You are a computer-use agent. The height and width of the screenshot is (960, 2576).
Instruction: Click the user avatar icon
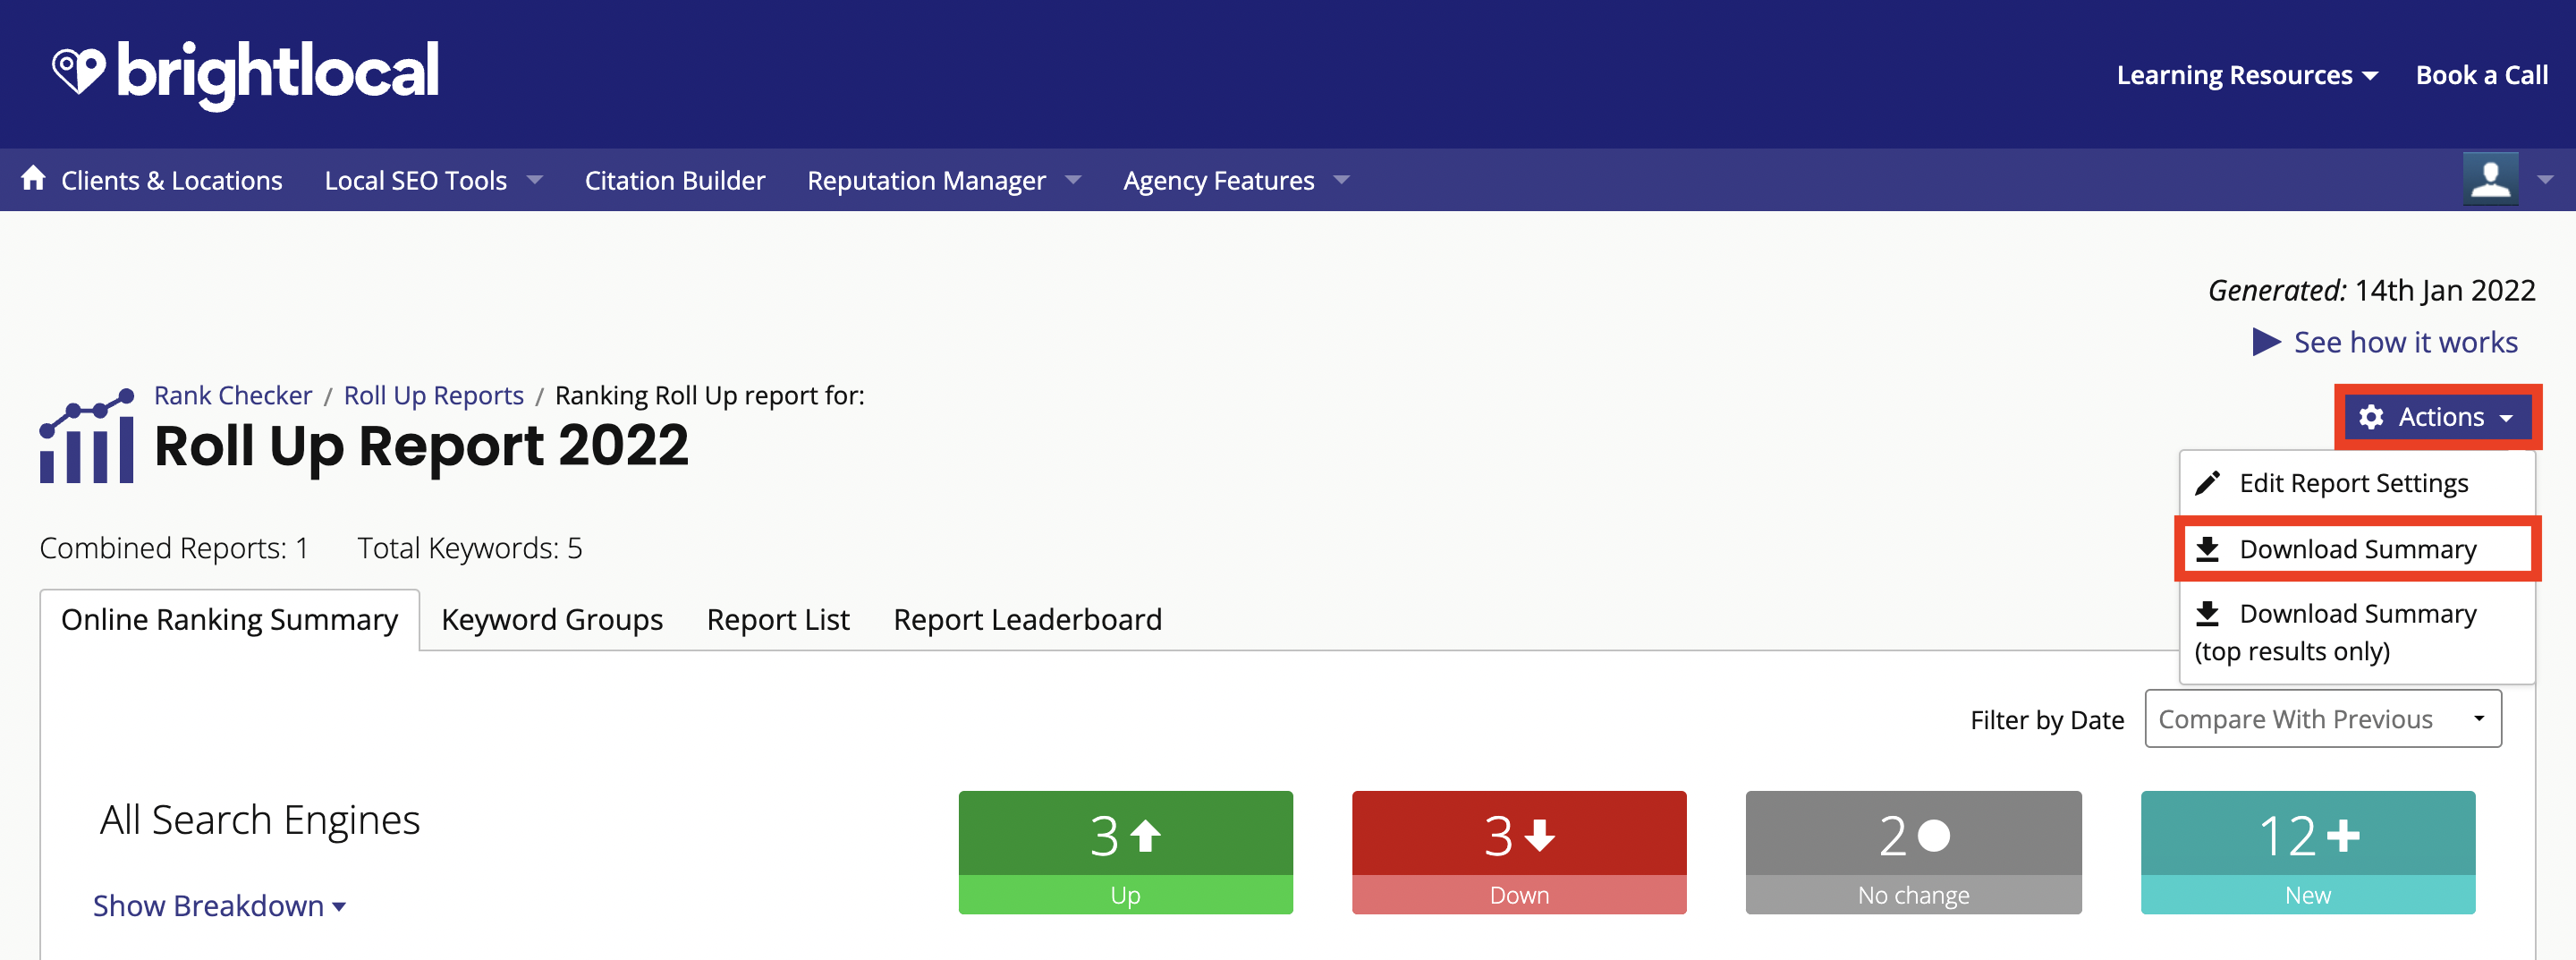2490,179
